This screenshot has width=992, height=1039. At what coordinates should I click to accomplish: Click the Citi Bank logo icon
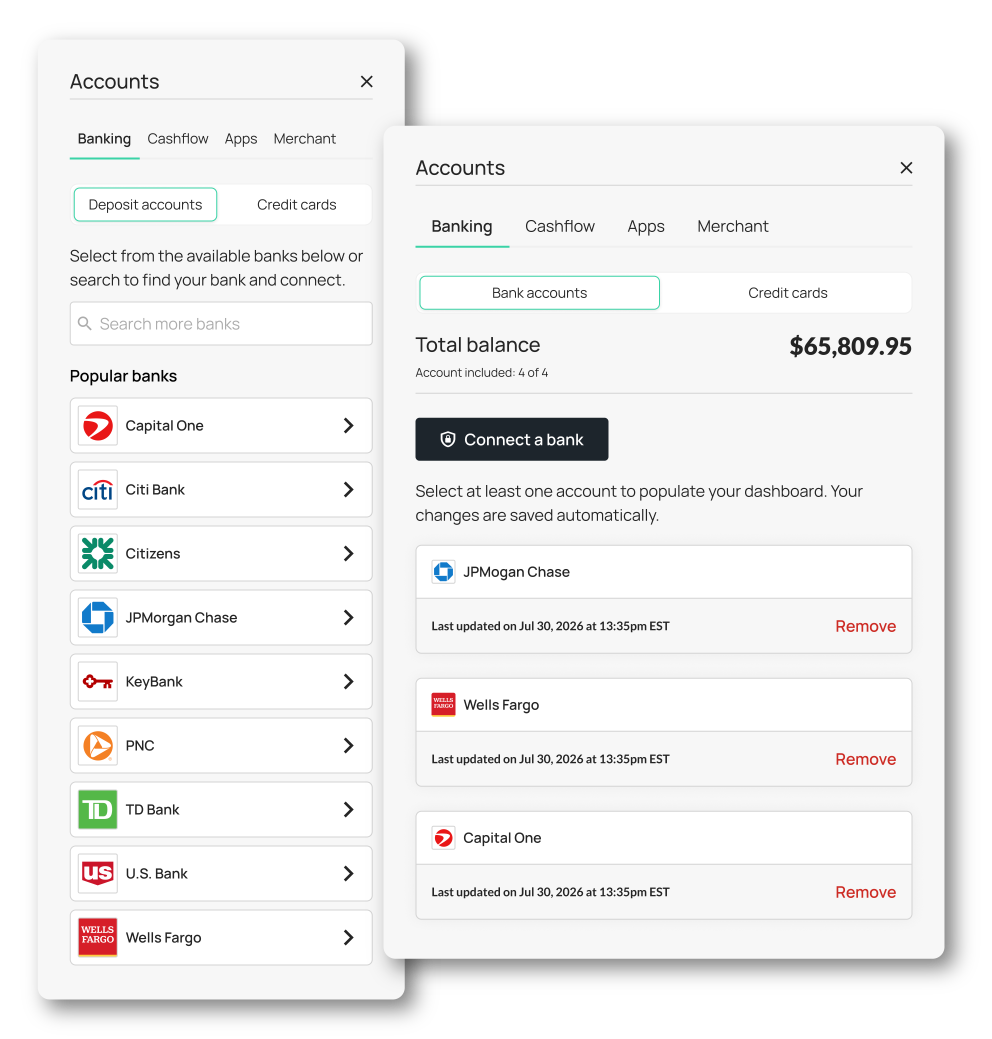click(x=97, y=490)
